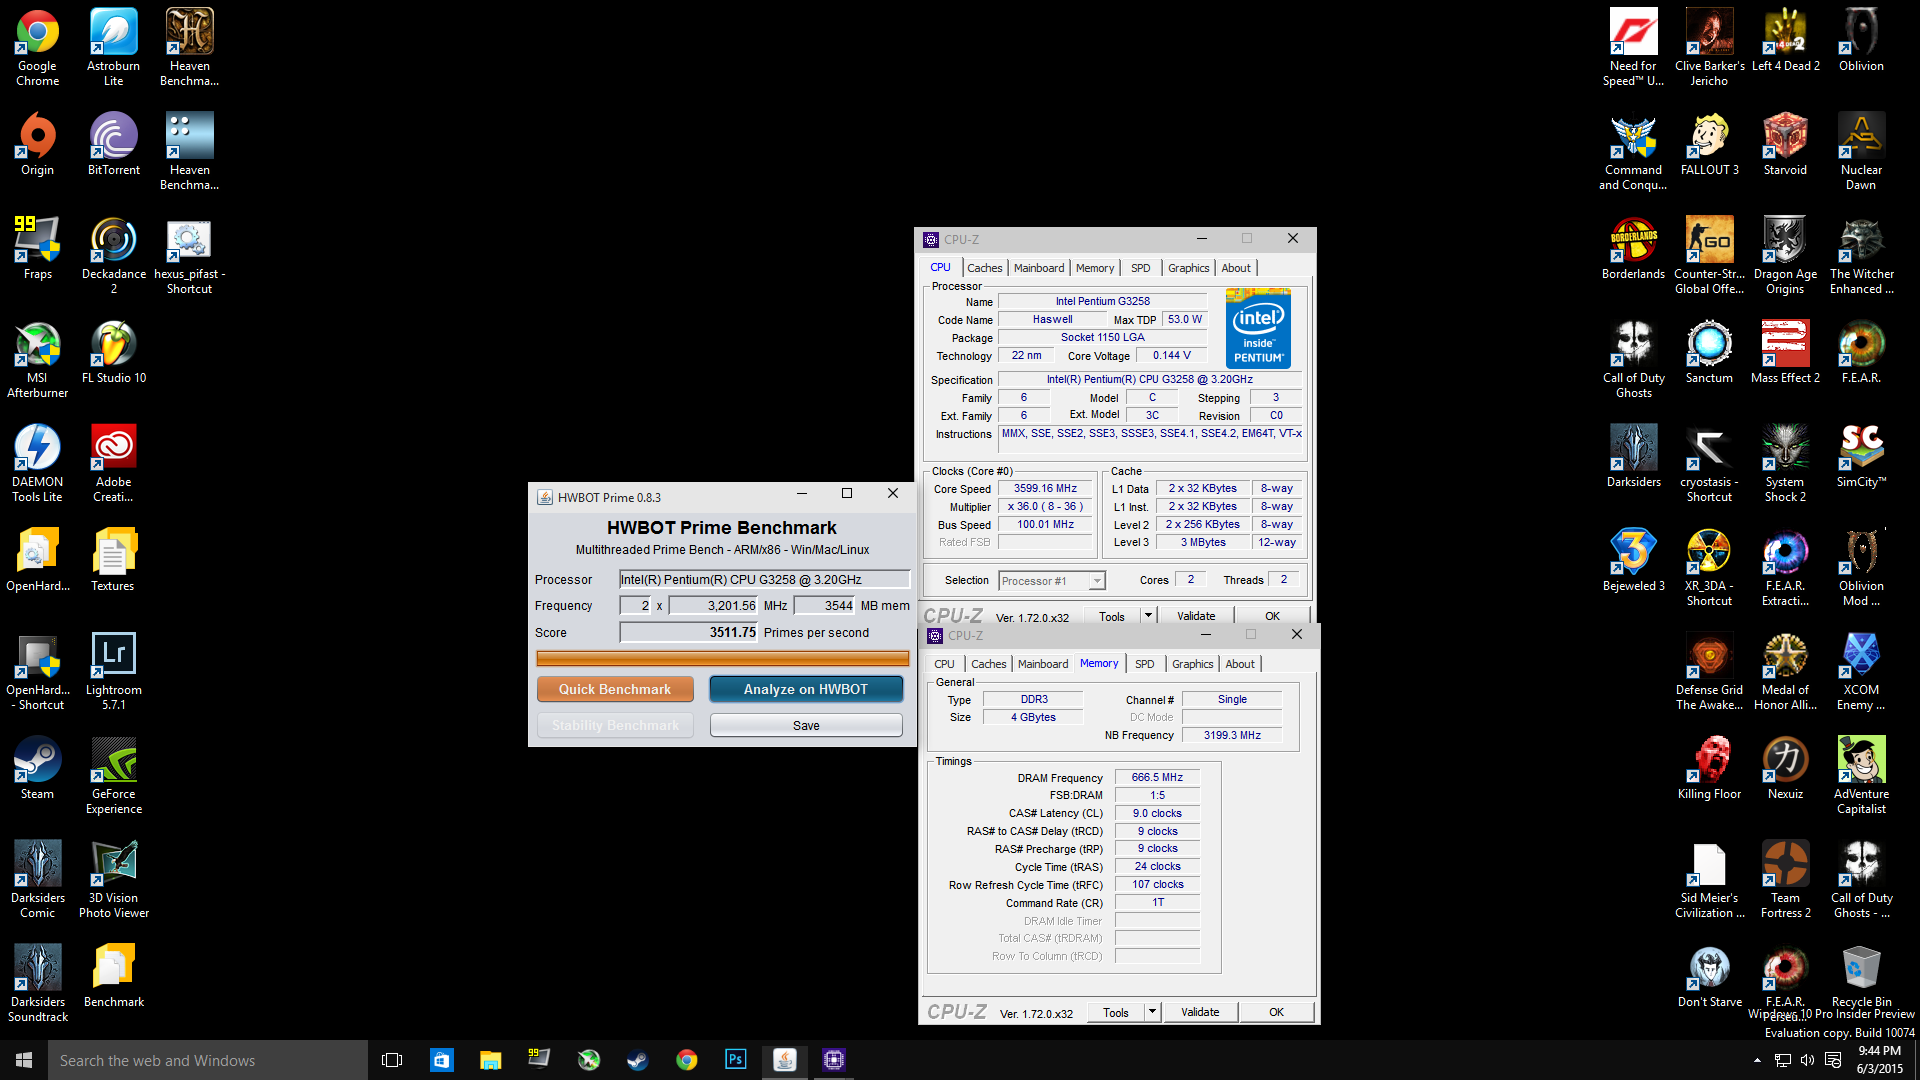Click HWBOT Prime orange progress bar

pos(723,658)
